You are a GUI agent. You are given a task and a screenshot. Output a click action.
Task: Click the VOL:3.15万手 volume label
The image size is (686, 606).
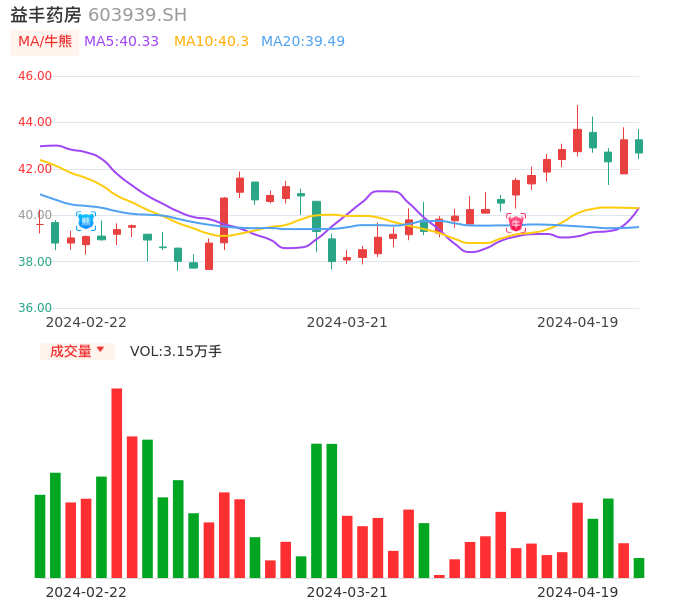tap(176, 351)
